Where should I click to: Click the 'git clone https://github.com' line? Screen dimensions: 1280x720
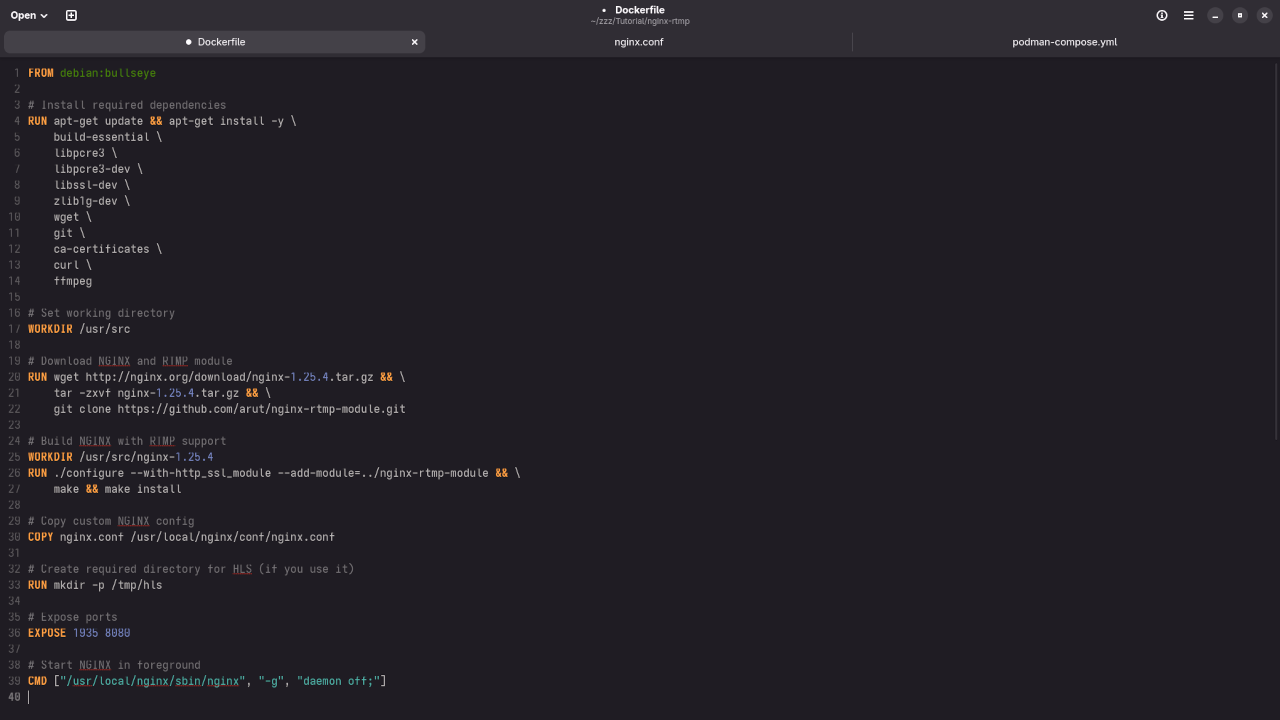coord(230,409)
